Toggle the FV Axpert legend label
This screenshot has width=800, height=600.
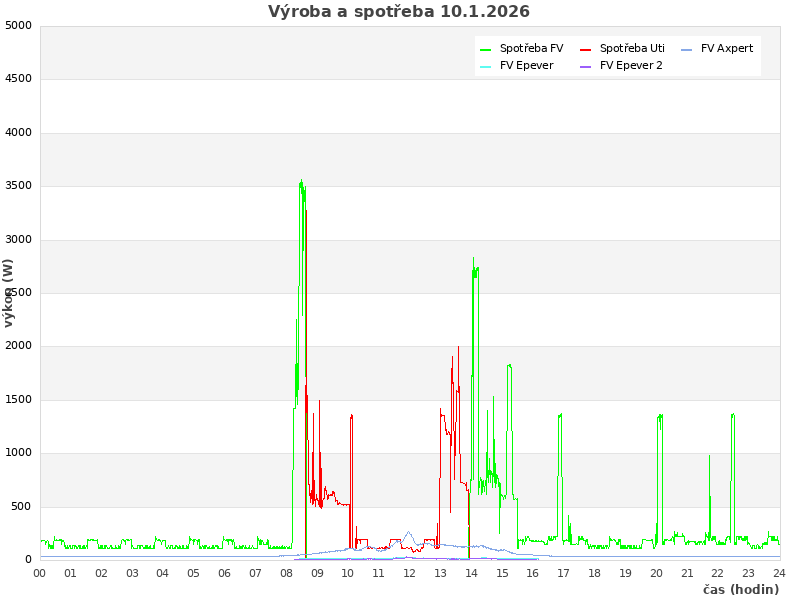[x=727, y=49]
